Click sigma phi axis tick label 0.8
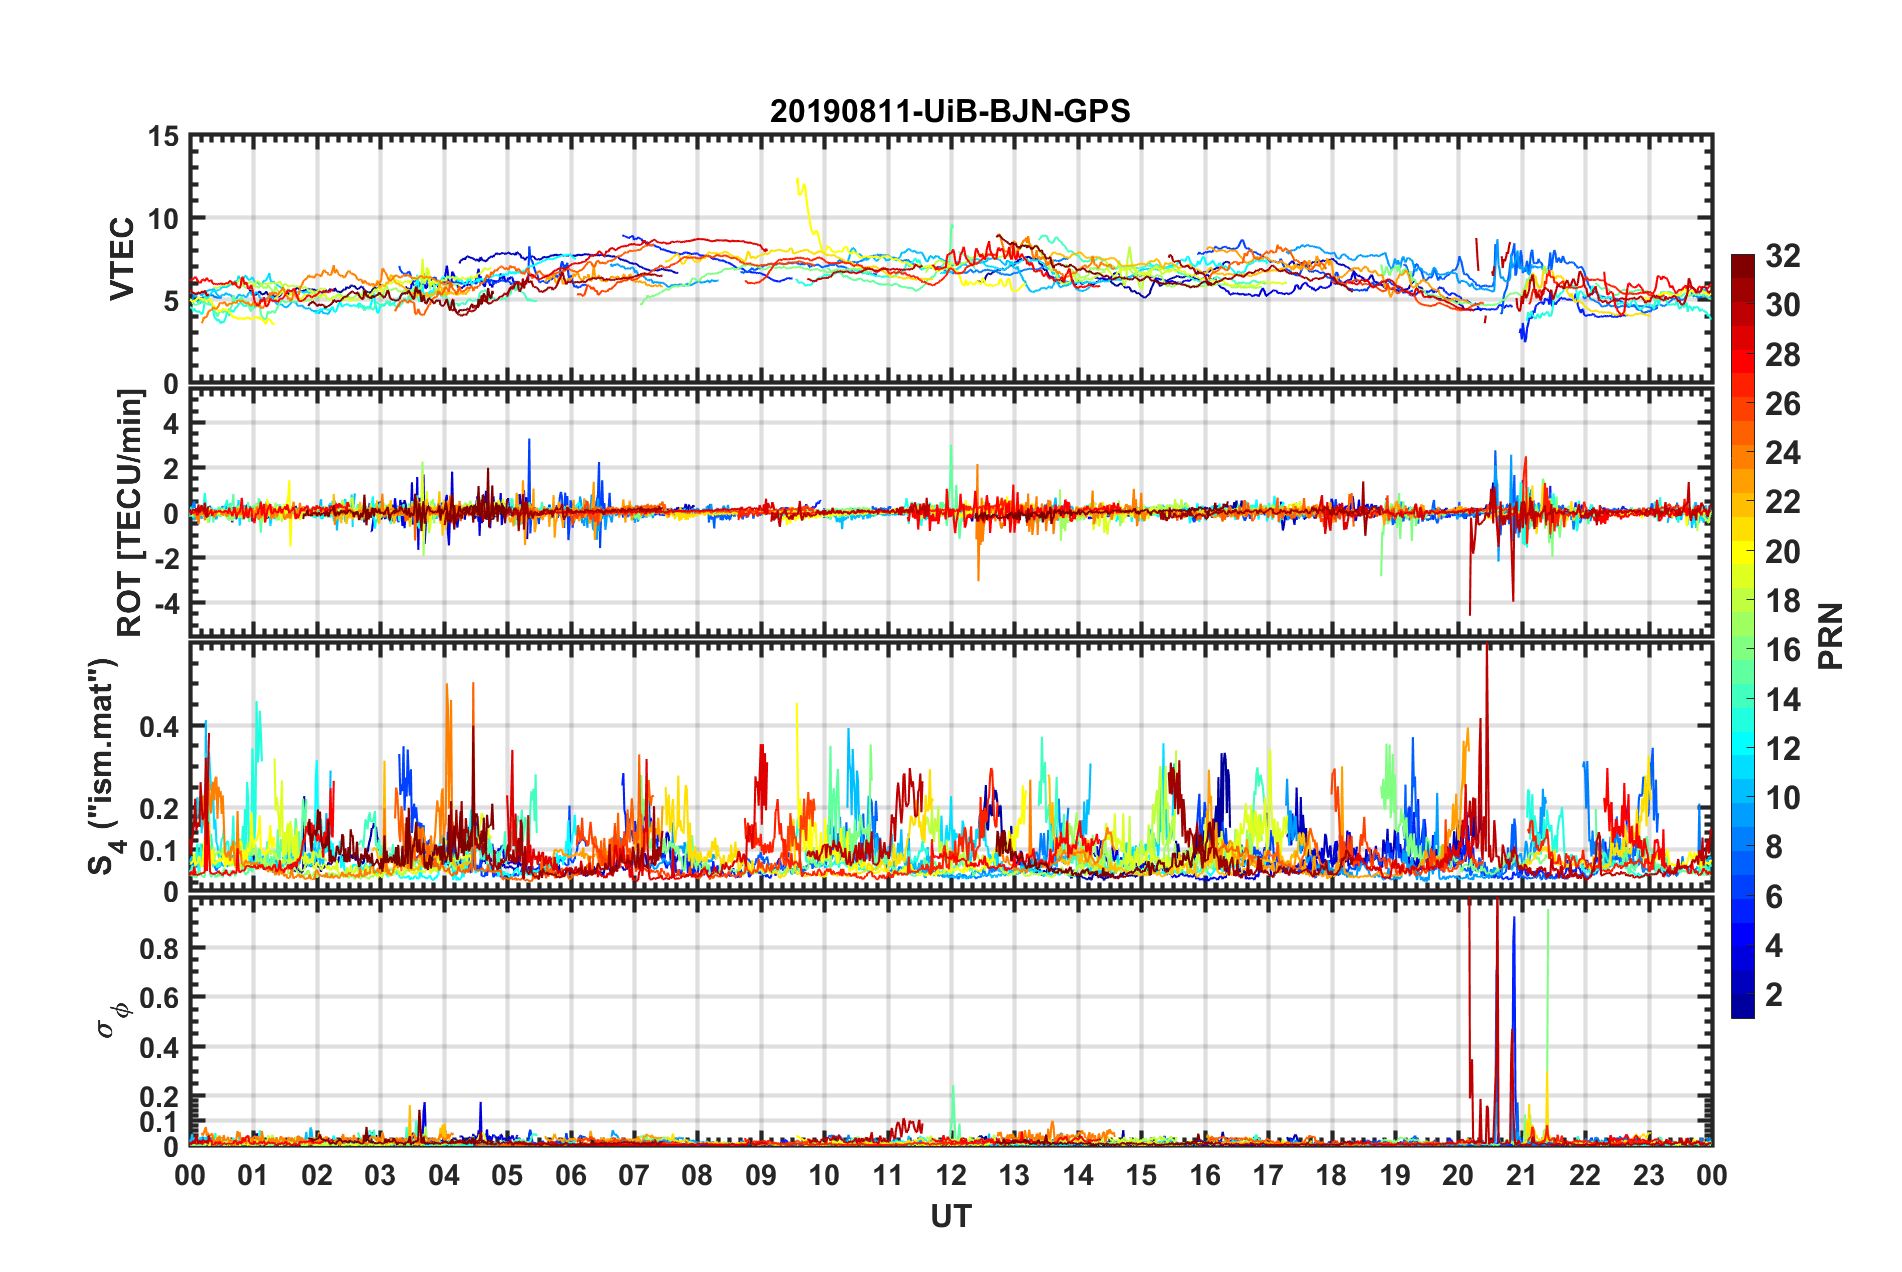Image resolution: width=1902 pixels, height=1272 pixels. pos(160,948)
